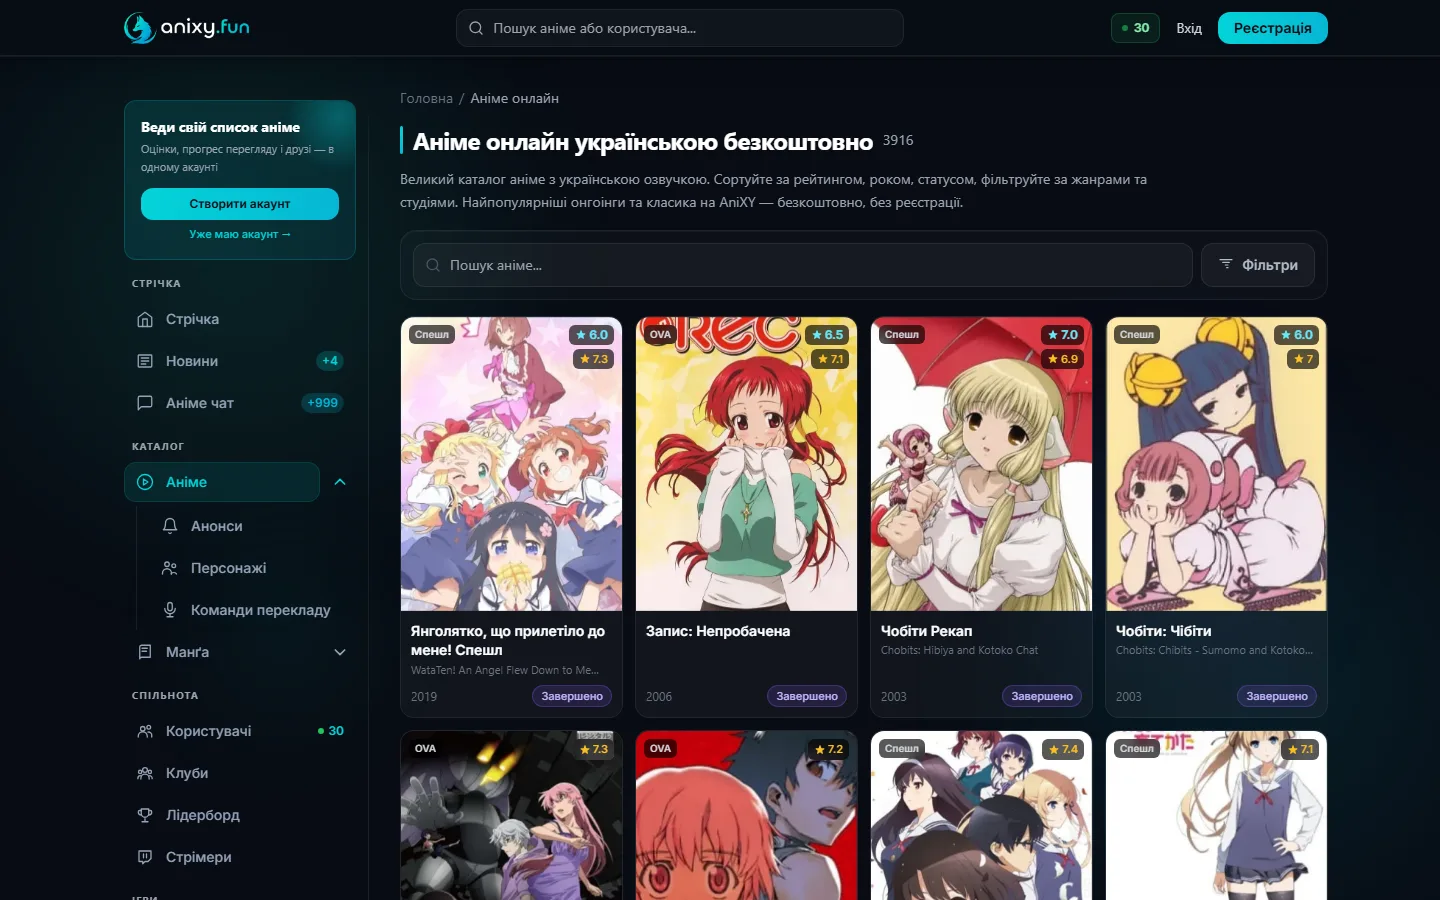Image resolution: width=1440 pixels, height=900 pixels.
Task: Go to Аніме чат
Action: [240, 403]
